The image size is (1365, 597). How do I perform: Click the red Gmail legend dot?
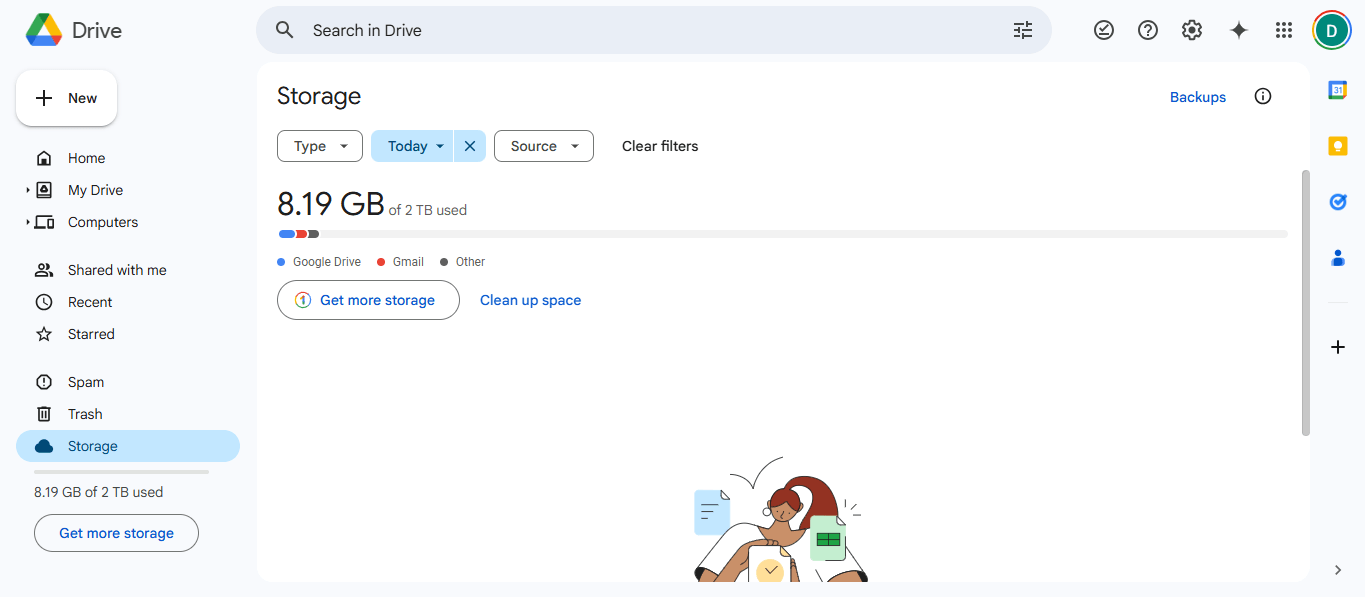(x=381, y=262)
